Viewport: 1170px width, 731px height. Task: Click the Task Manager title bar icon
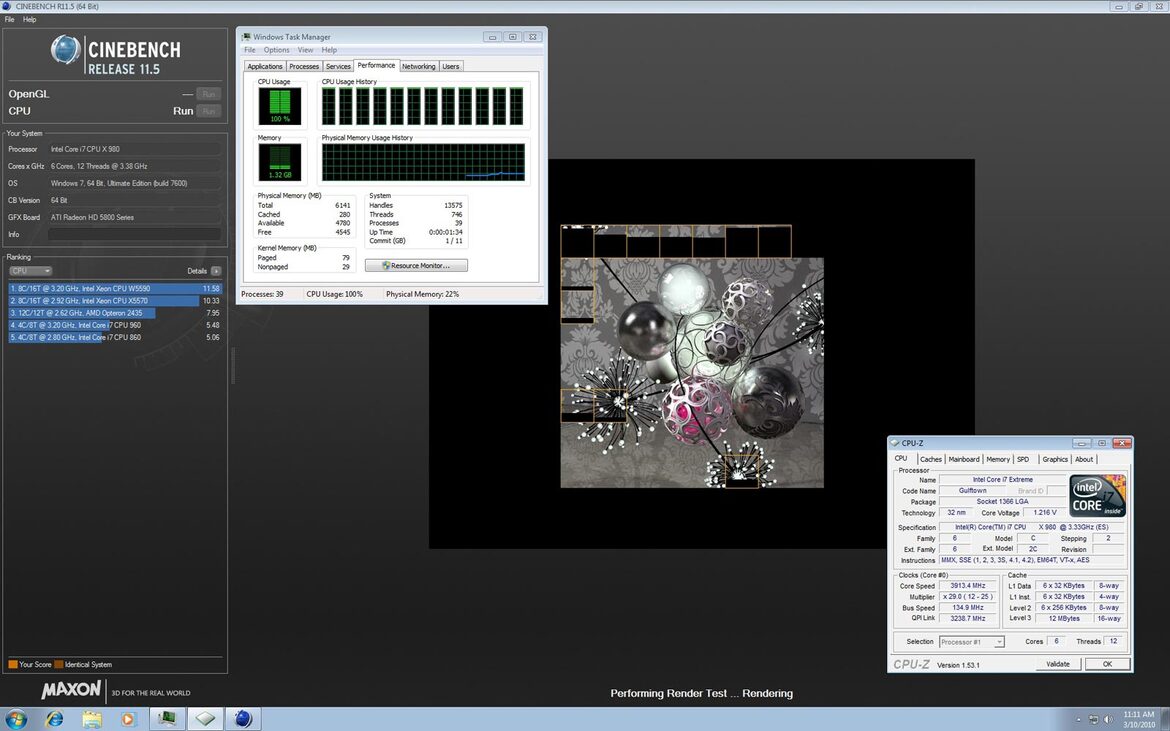(x=246, y=37)
